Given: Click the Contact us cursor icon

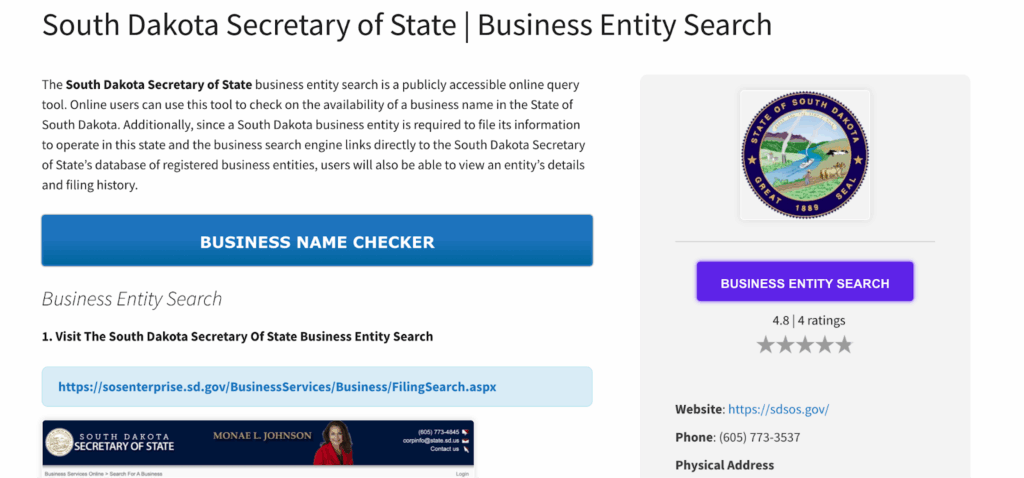Looking at the screenshot, I should (x=466, y=449).
